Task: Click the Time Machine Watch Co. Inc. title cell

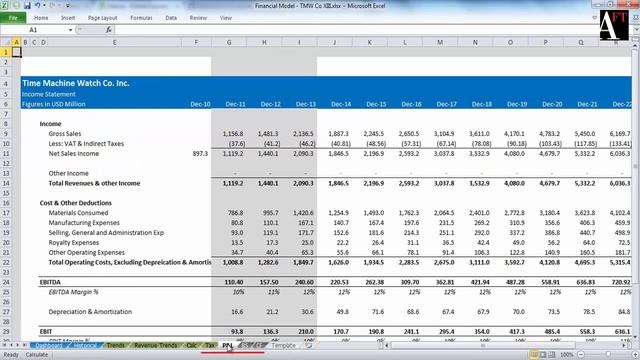Action: pos(76,83)
